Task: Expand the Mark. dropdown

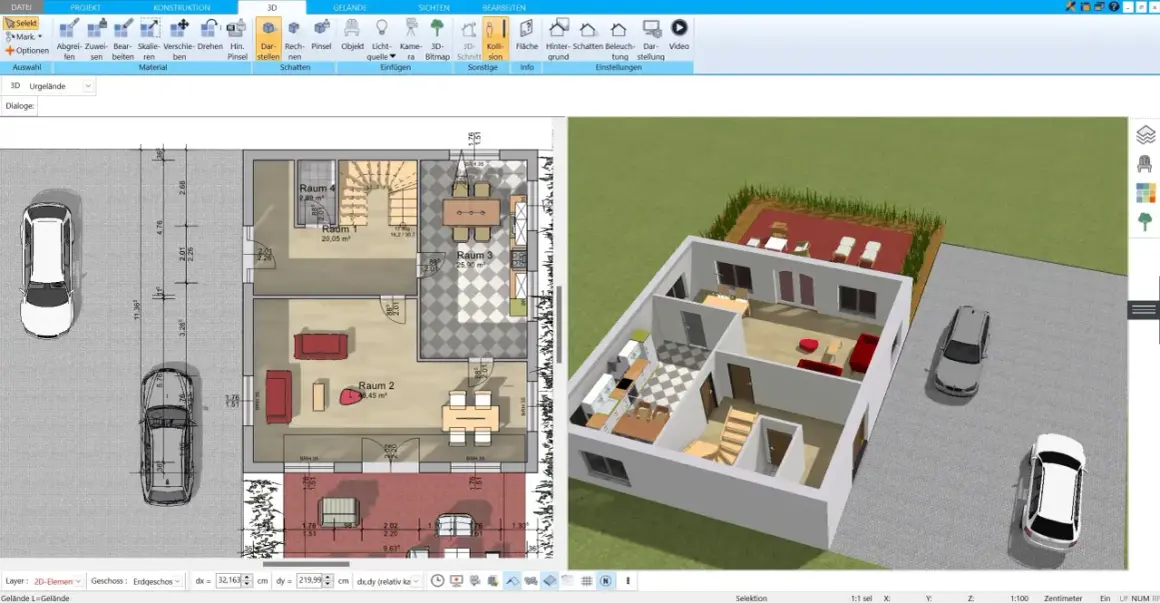Action: [39, 36]
